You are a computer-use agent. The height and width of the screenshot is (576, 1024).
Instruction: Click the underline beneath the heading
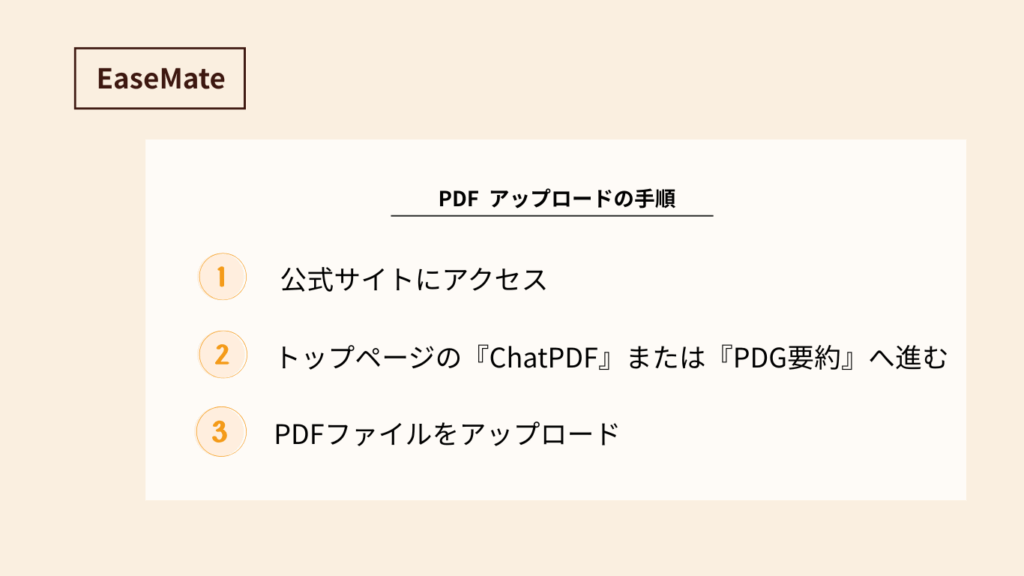point(552,216)
